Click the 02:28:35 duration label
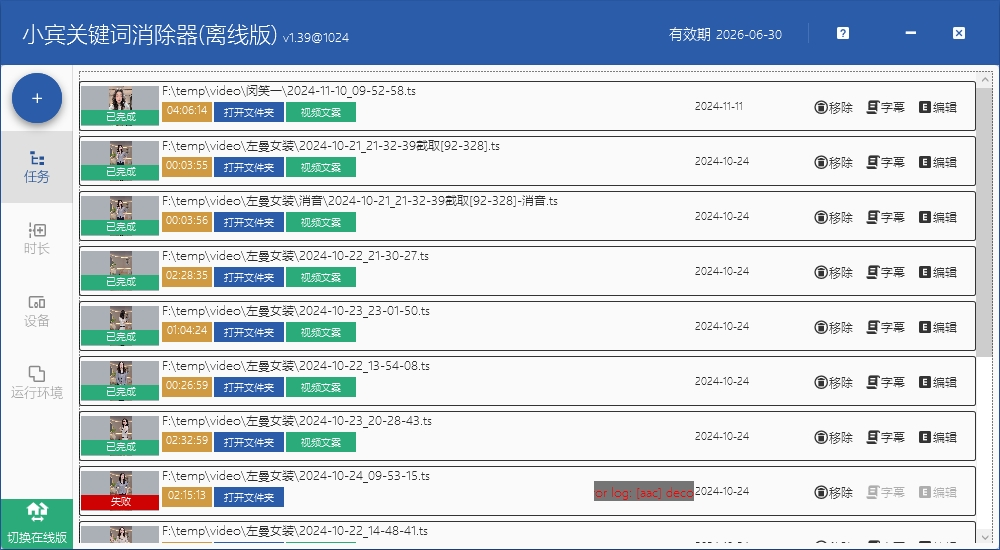 tap(187, 276)
